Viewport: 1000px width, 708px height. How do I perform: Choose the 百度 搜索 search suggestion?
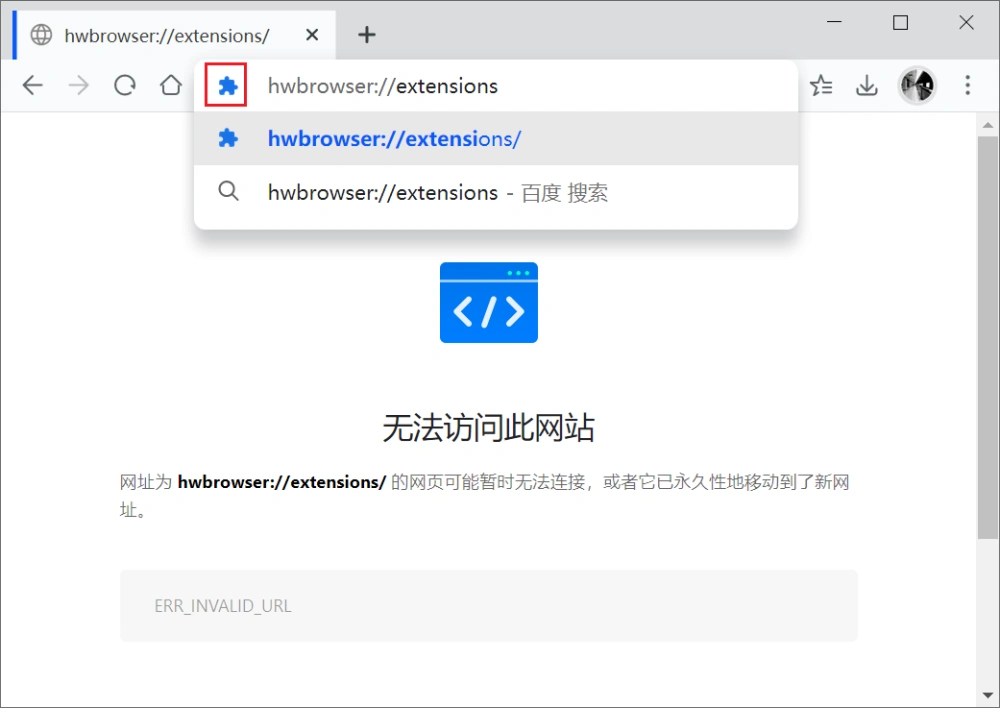point(496,192)
